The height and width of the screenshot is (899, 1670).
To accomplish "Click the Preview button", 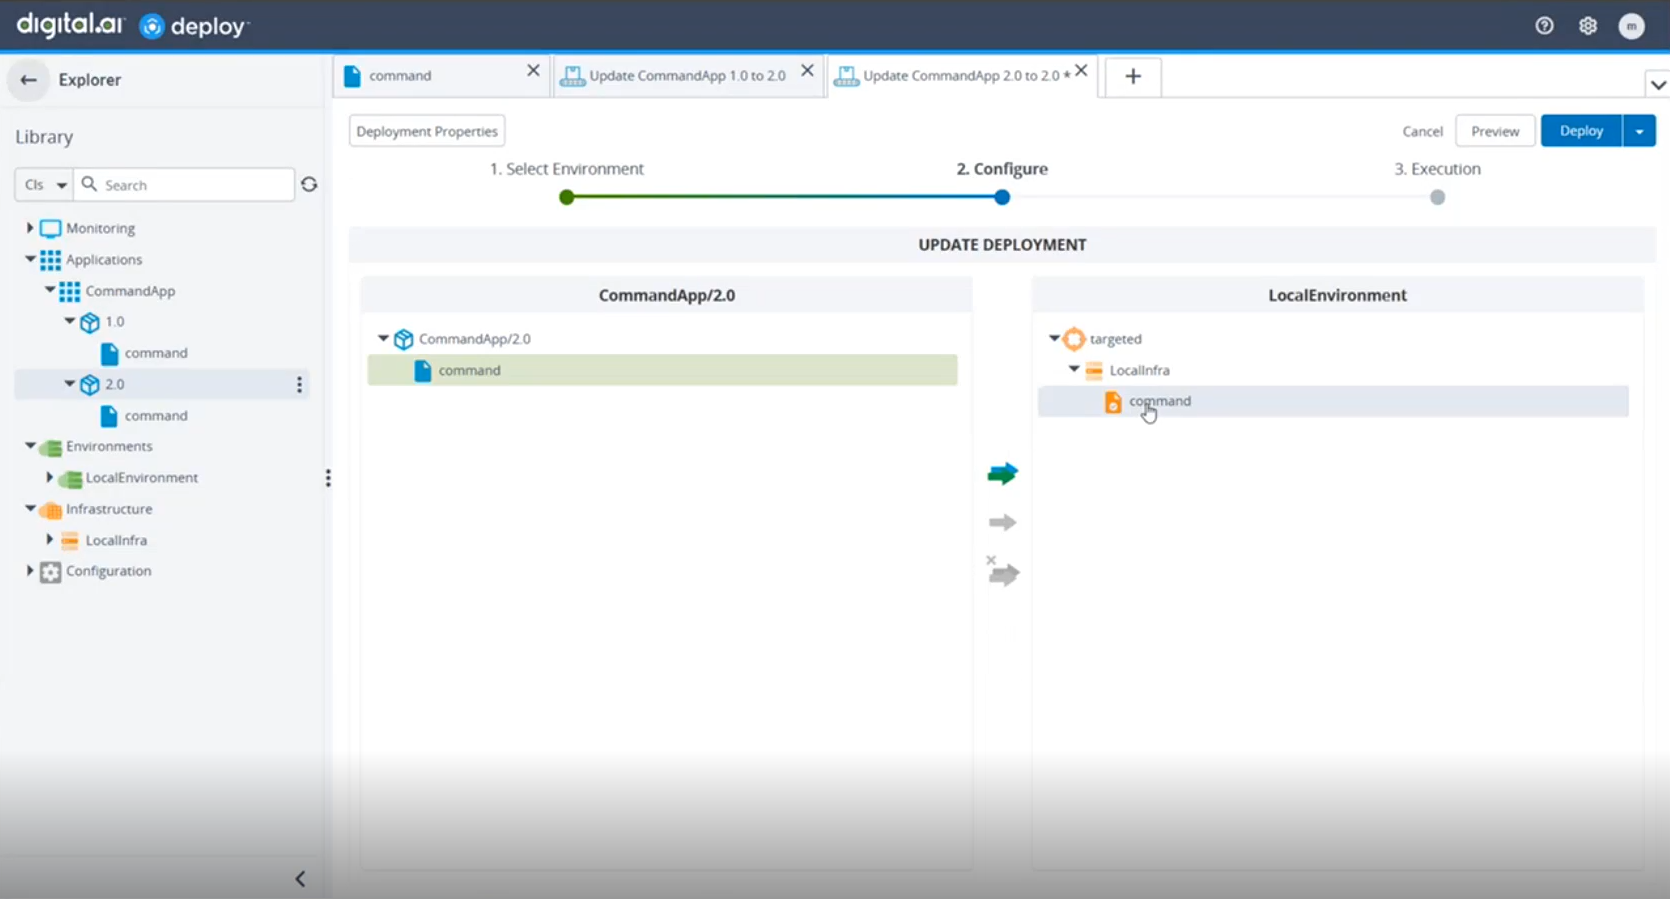I will pos(1494,131).
